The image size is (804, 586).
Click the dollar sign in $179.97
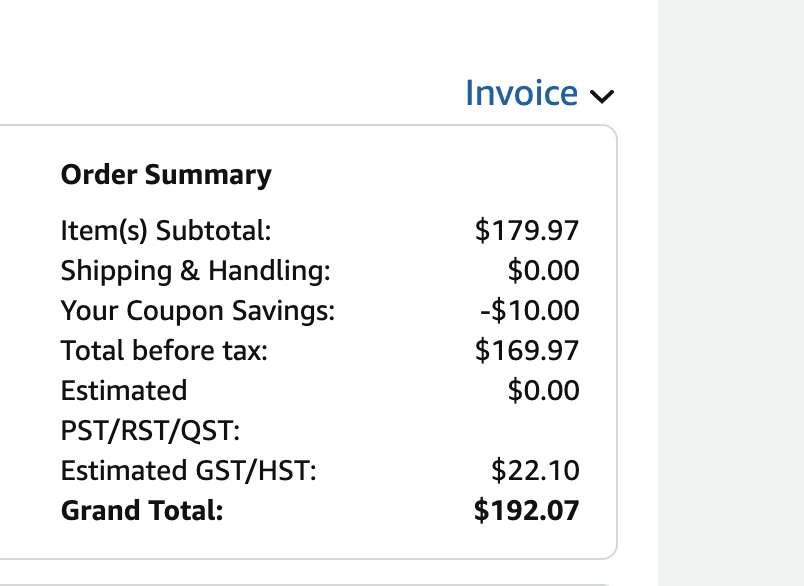pyautogui.click(x=482, y=230)
